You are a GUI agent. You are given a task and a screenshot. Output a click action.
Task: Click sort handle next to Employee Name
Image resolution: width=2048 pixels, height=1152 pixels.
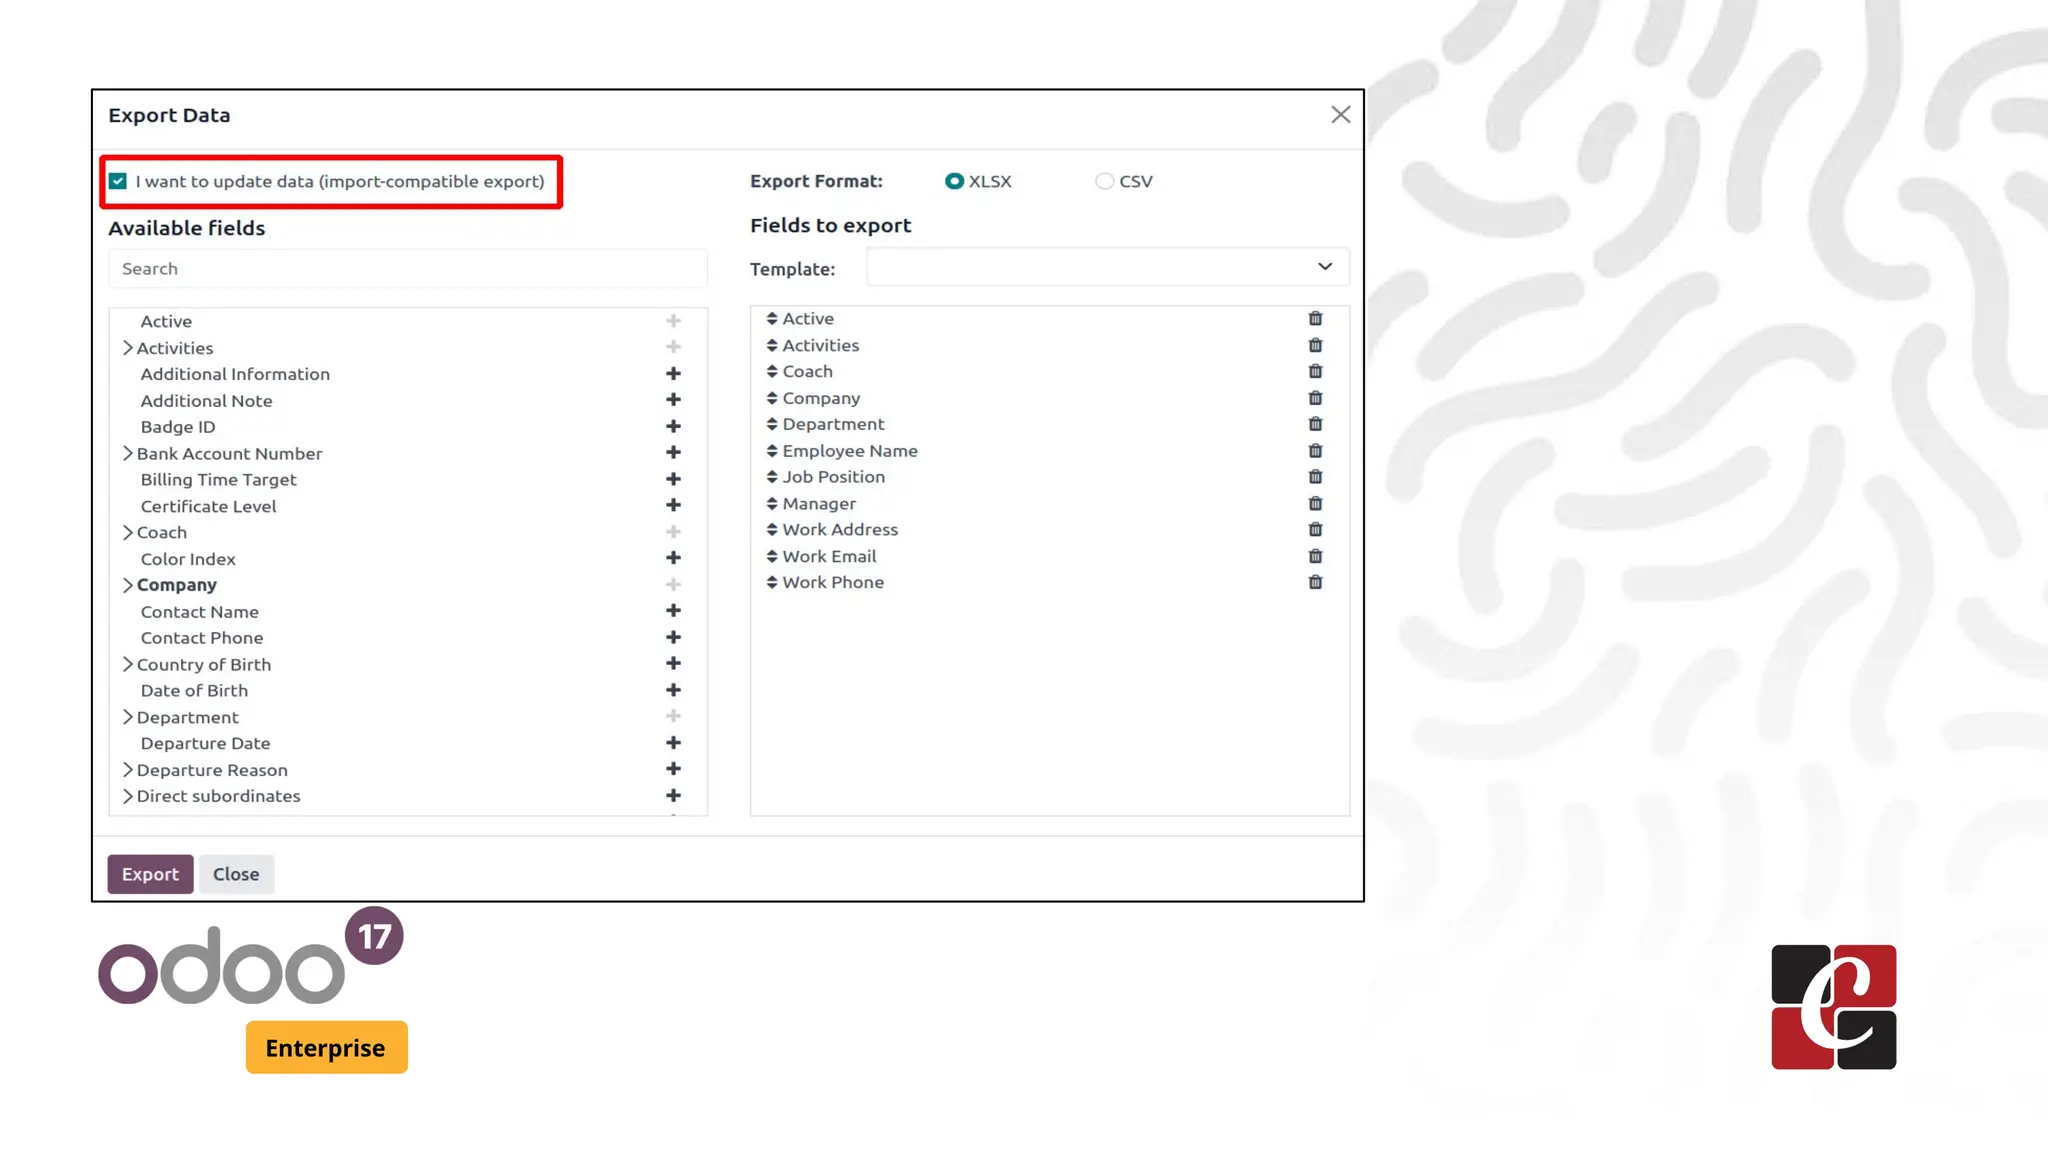(772, 451)
